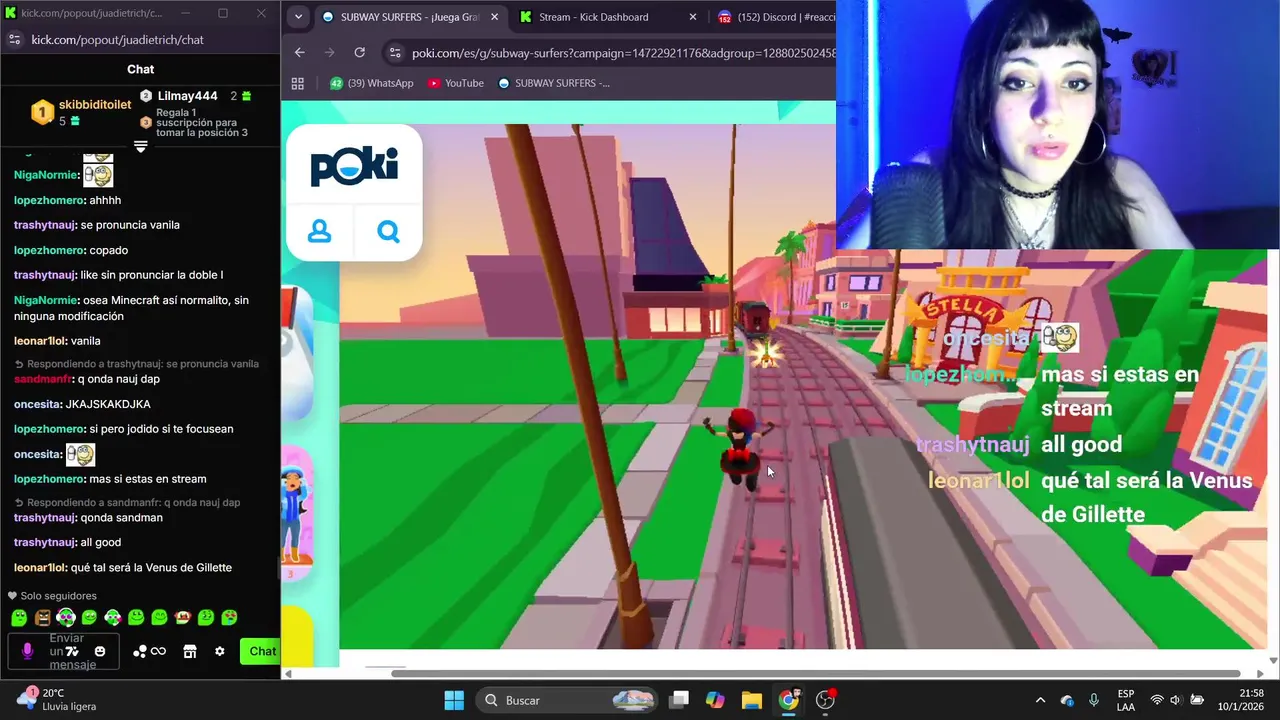Open the Windows Start menu
Screen dimensions: 1280x720
pos(453,700)
